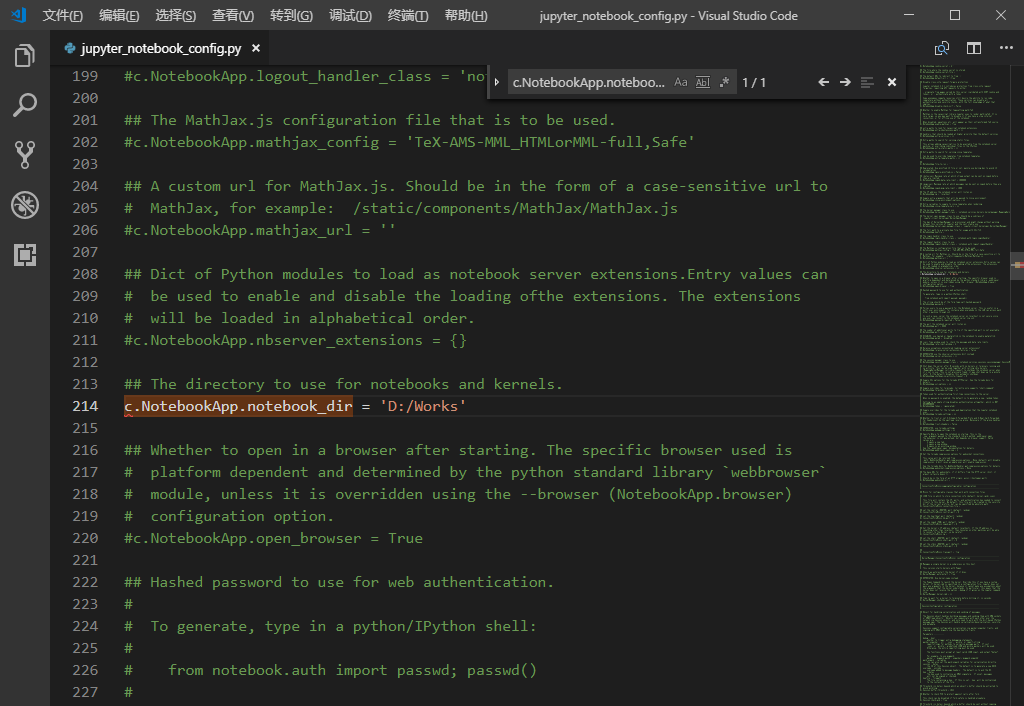Toggle Find in Selection option
The width and height of the screenshot is (1024, 706).
(x=867, y=82)
